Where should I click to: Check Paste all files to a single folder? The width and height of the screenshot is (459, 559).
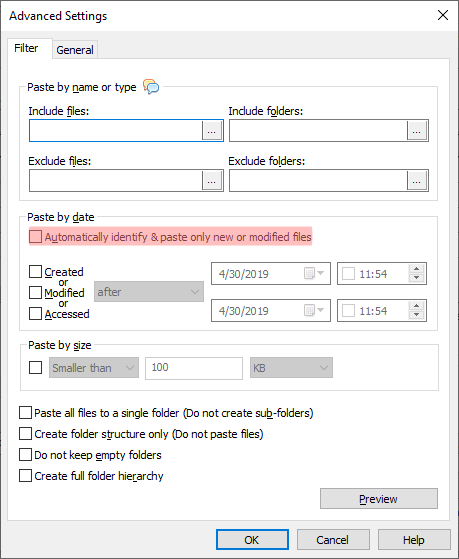point(25,413)
